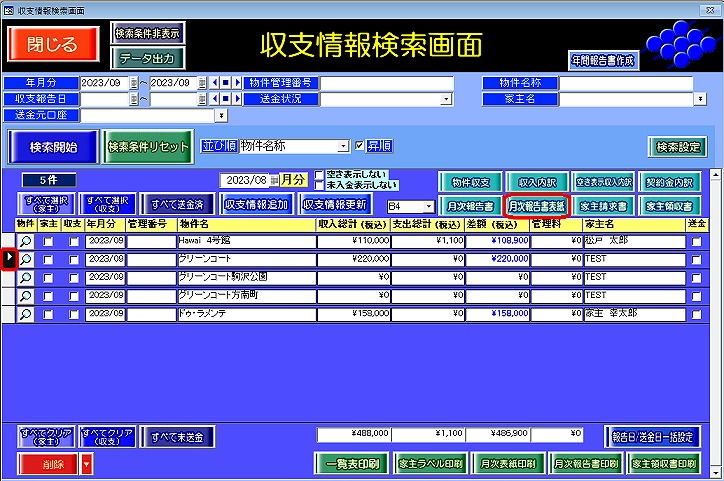The height and width of the screenshot is (481, 724).
Task: Open details magnifier for Hawaii 4号館 row
Action: 26,241
